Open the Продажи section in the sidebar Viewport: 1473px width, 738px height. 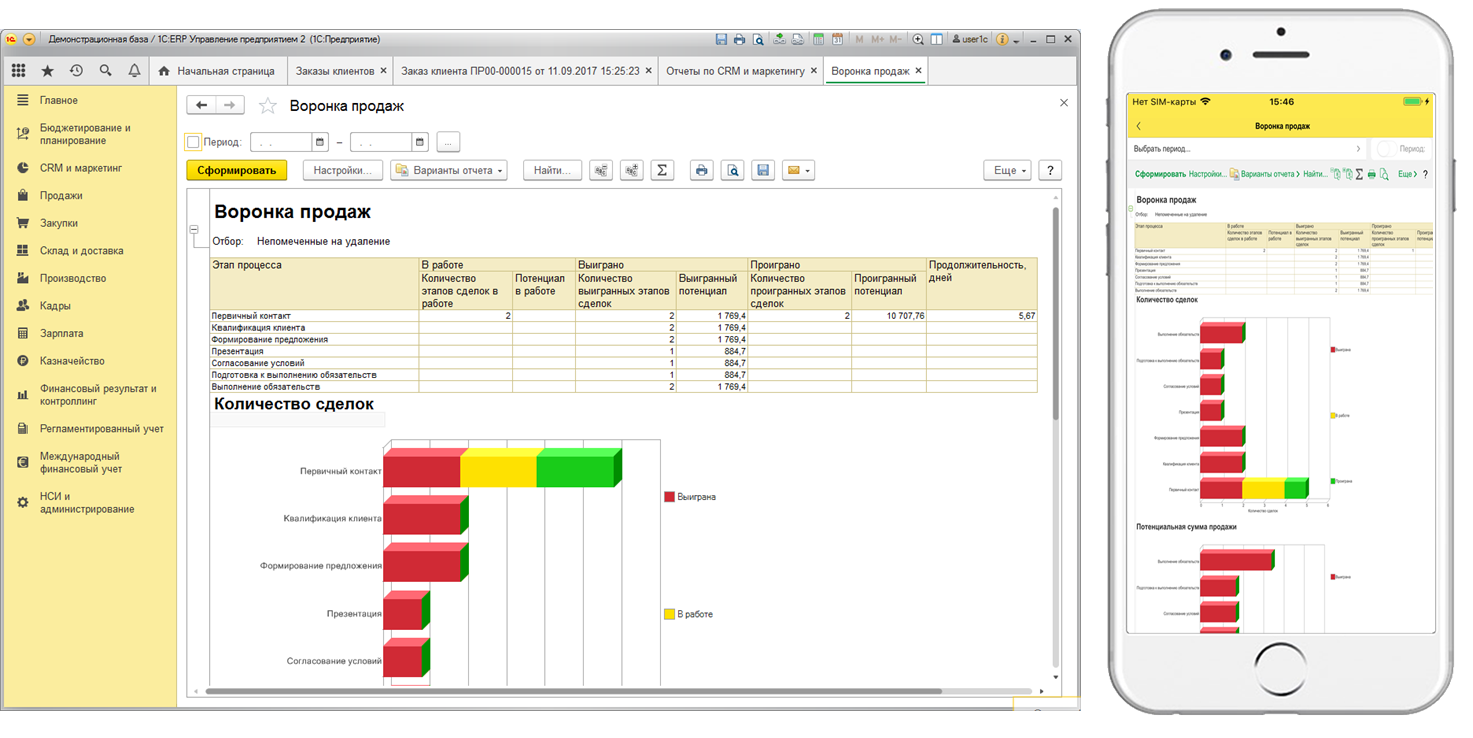(61, 196)
